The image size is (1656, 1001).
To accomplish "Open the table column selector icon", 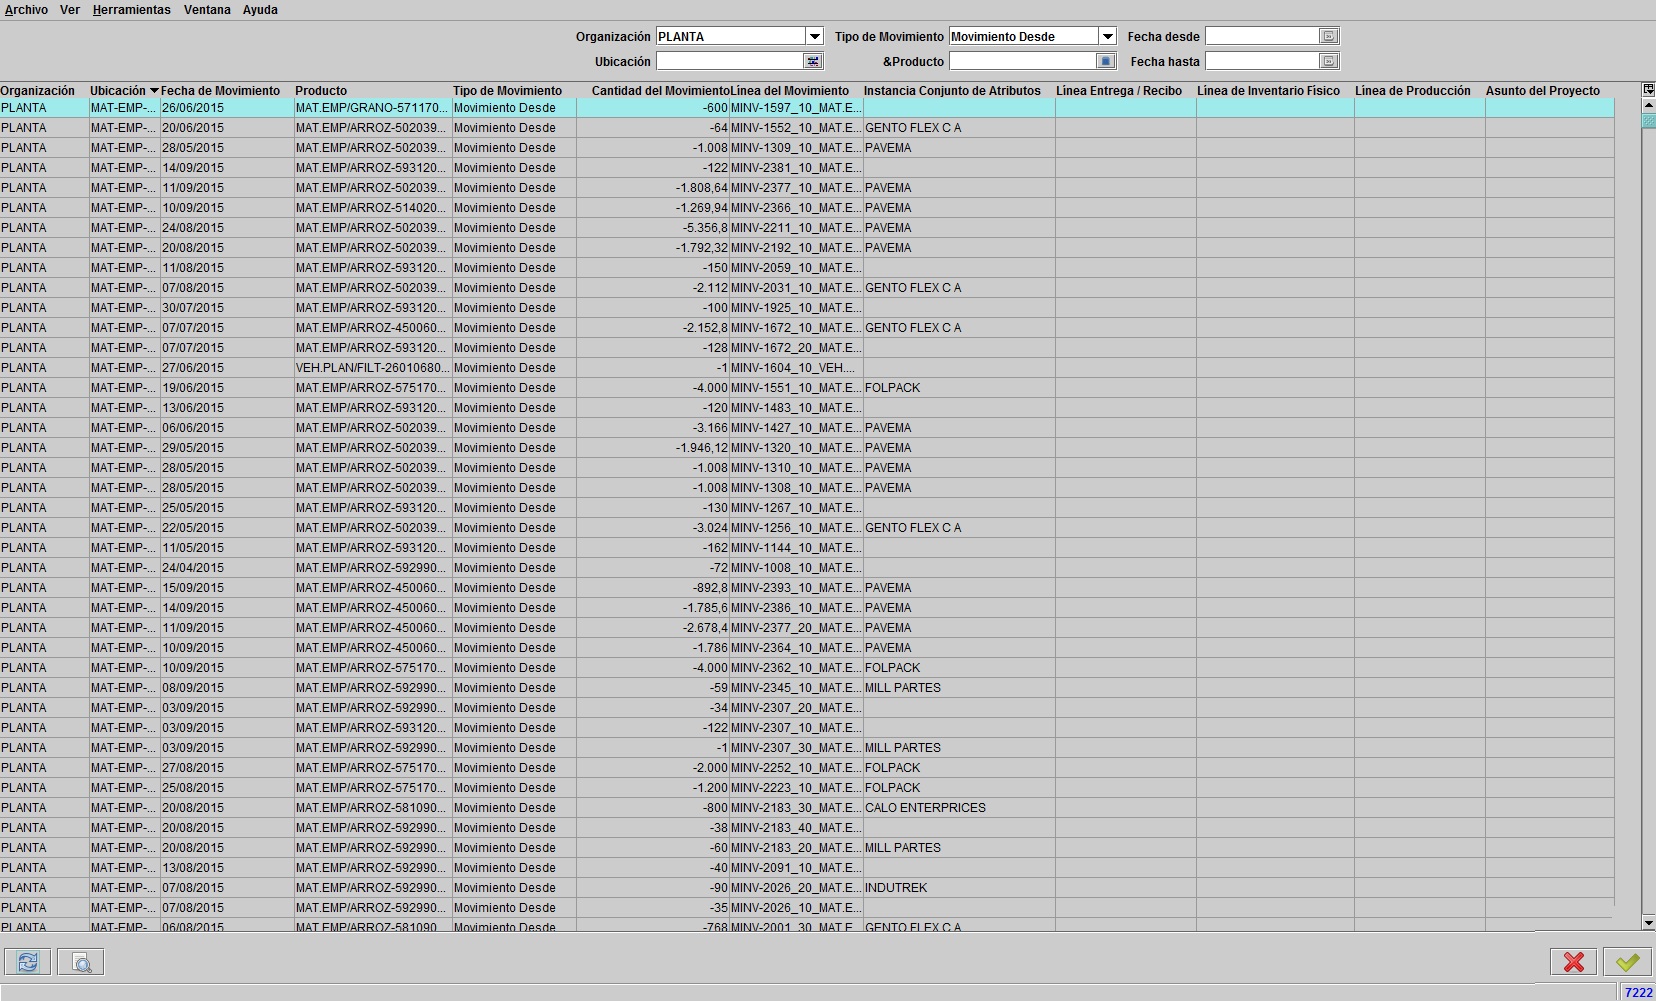I will point(1648,90).
